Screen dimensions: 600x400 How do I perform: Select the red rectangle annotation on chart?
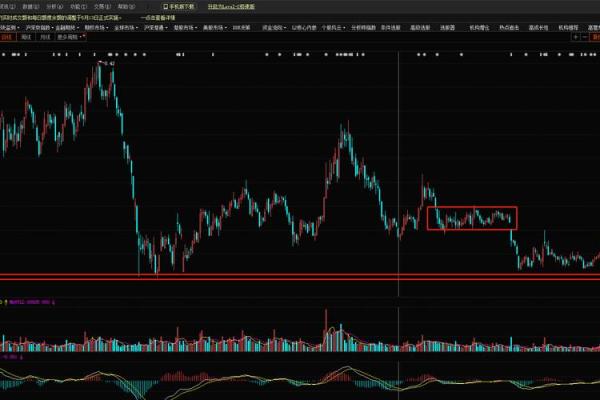coord(428,218)
